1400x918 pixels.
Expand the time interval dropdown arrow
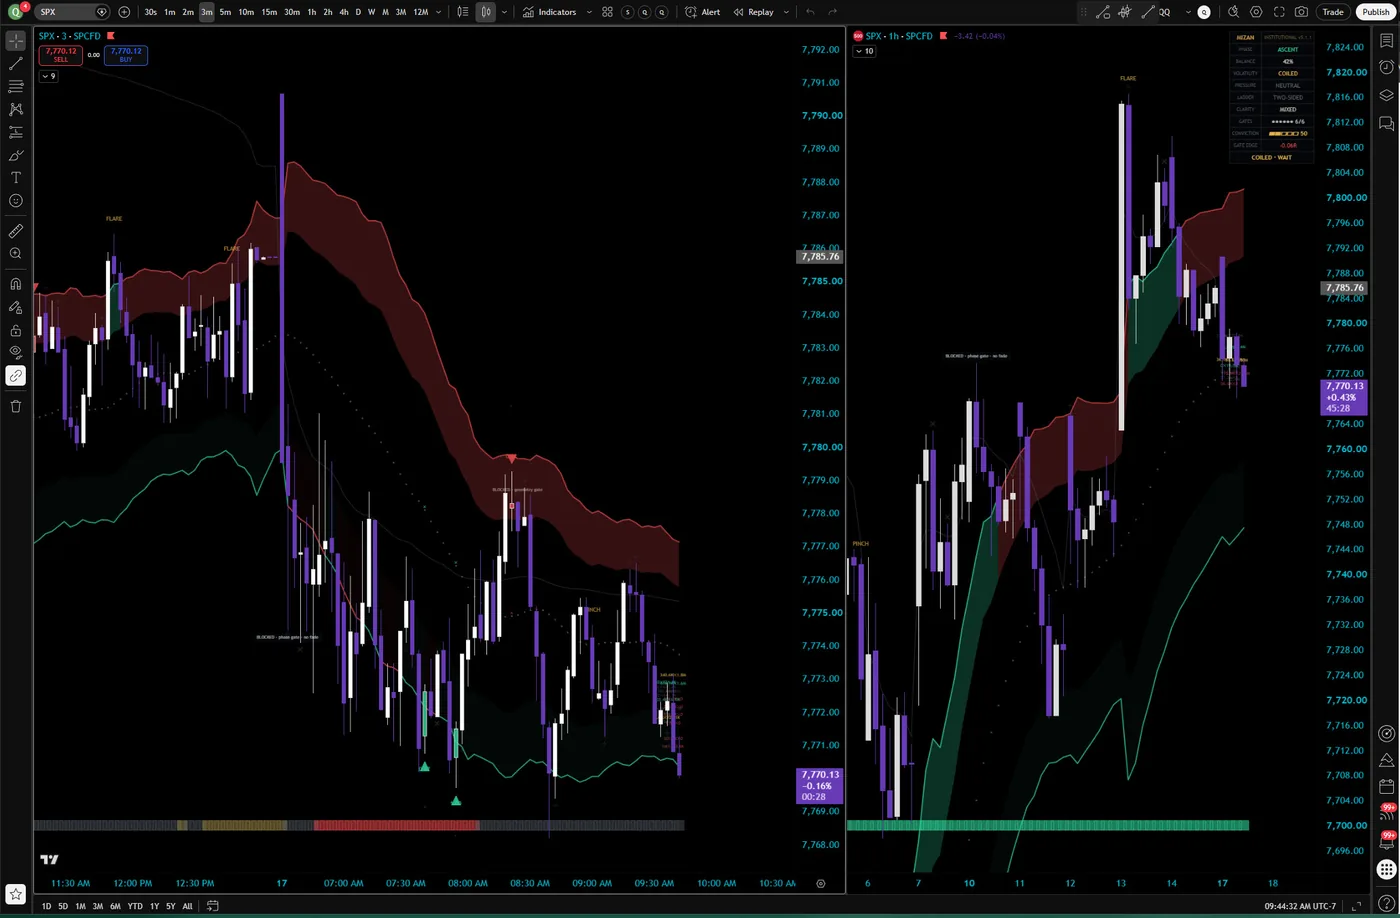pos(438,12)
